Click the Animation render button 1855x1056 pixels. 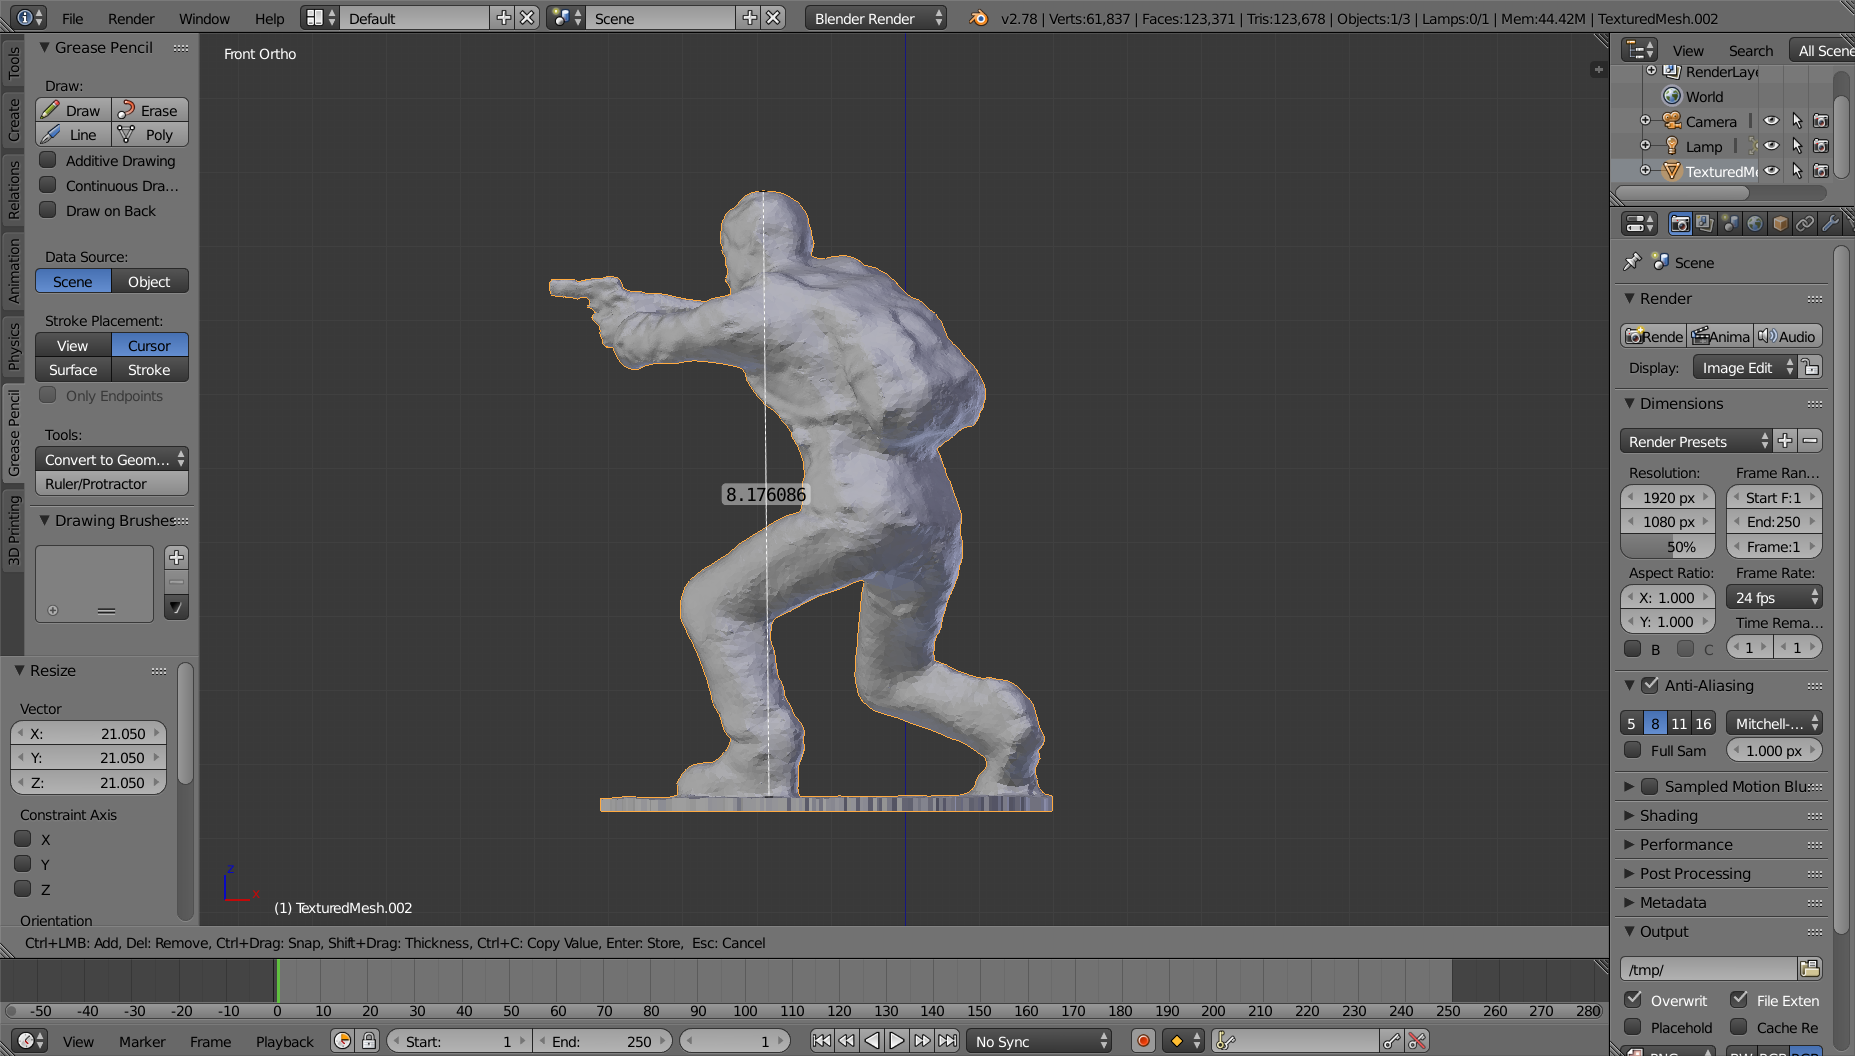point(1721,336)
